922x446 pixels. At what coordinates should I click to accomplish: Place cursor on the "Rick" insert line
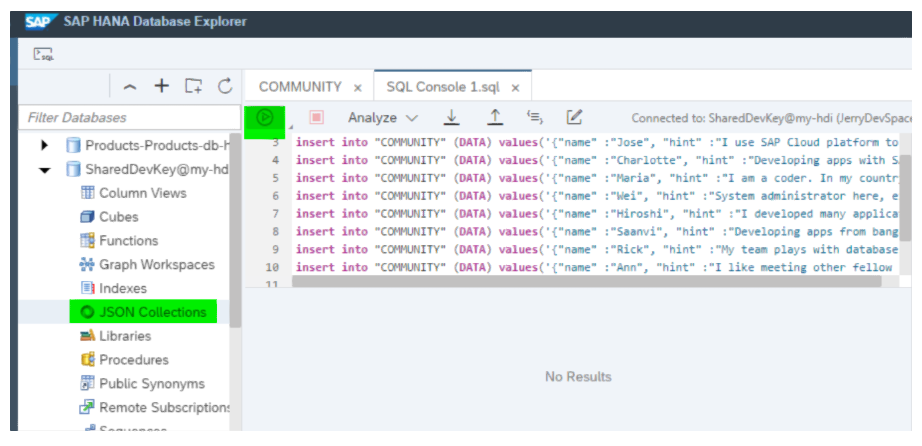pyautogui.click(x=597, y=249)
